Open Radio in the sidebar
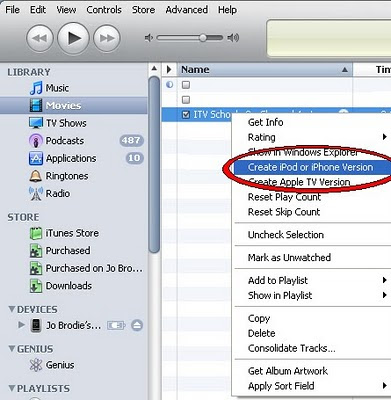This screenshot has width=391, height=400. 58,194
